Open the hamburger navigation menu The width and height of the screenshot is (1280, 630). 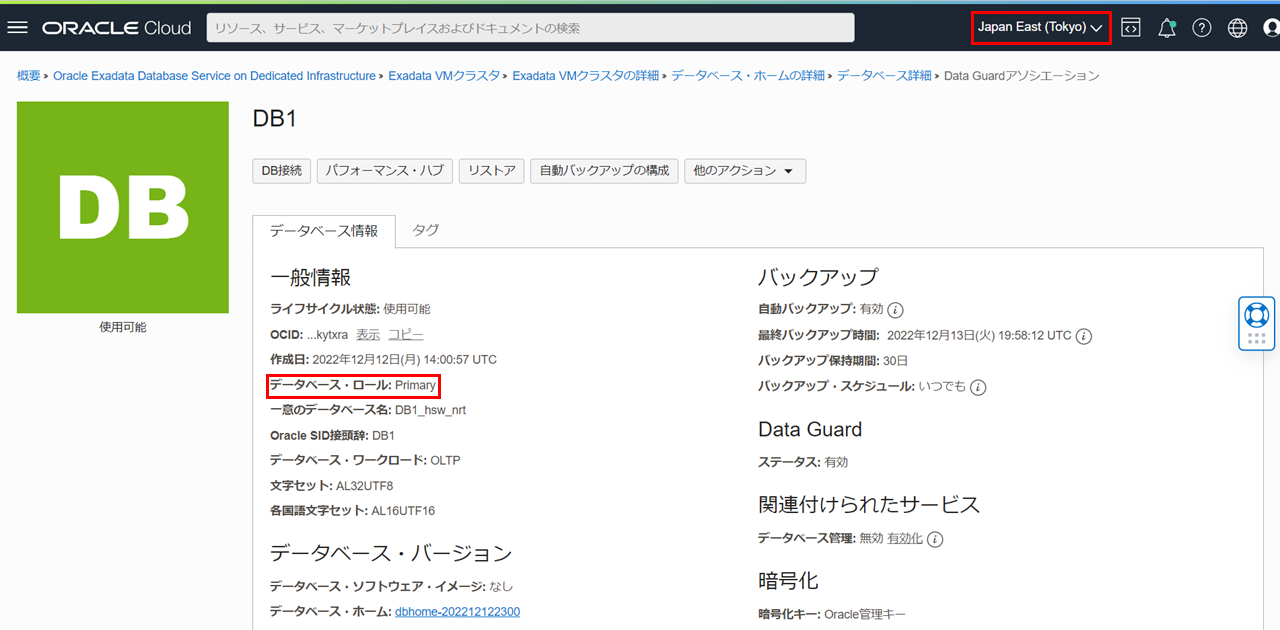pyautogui.click(x=17, y=28)
